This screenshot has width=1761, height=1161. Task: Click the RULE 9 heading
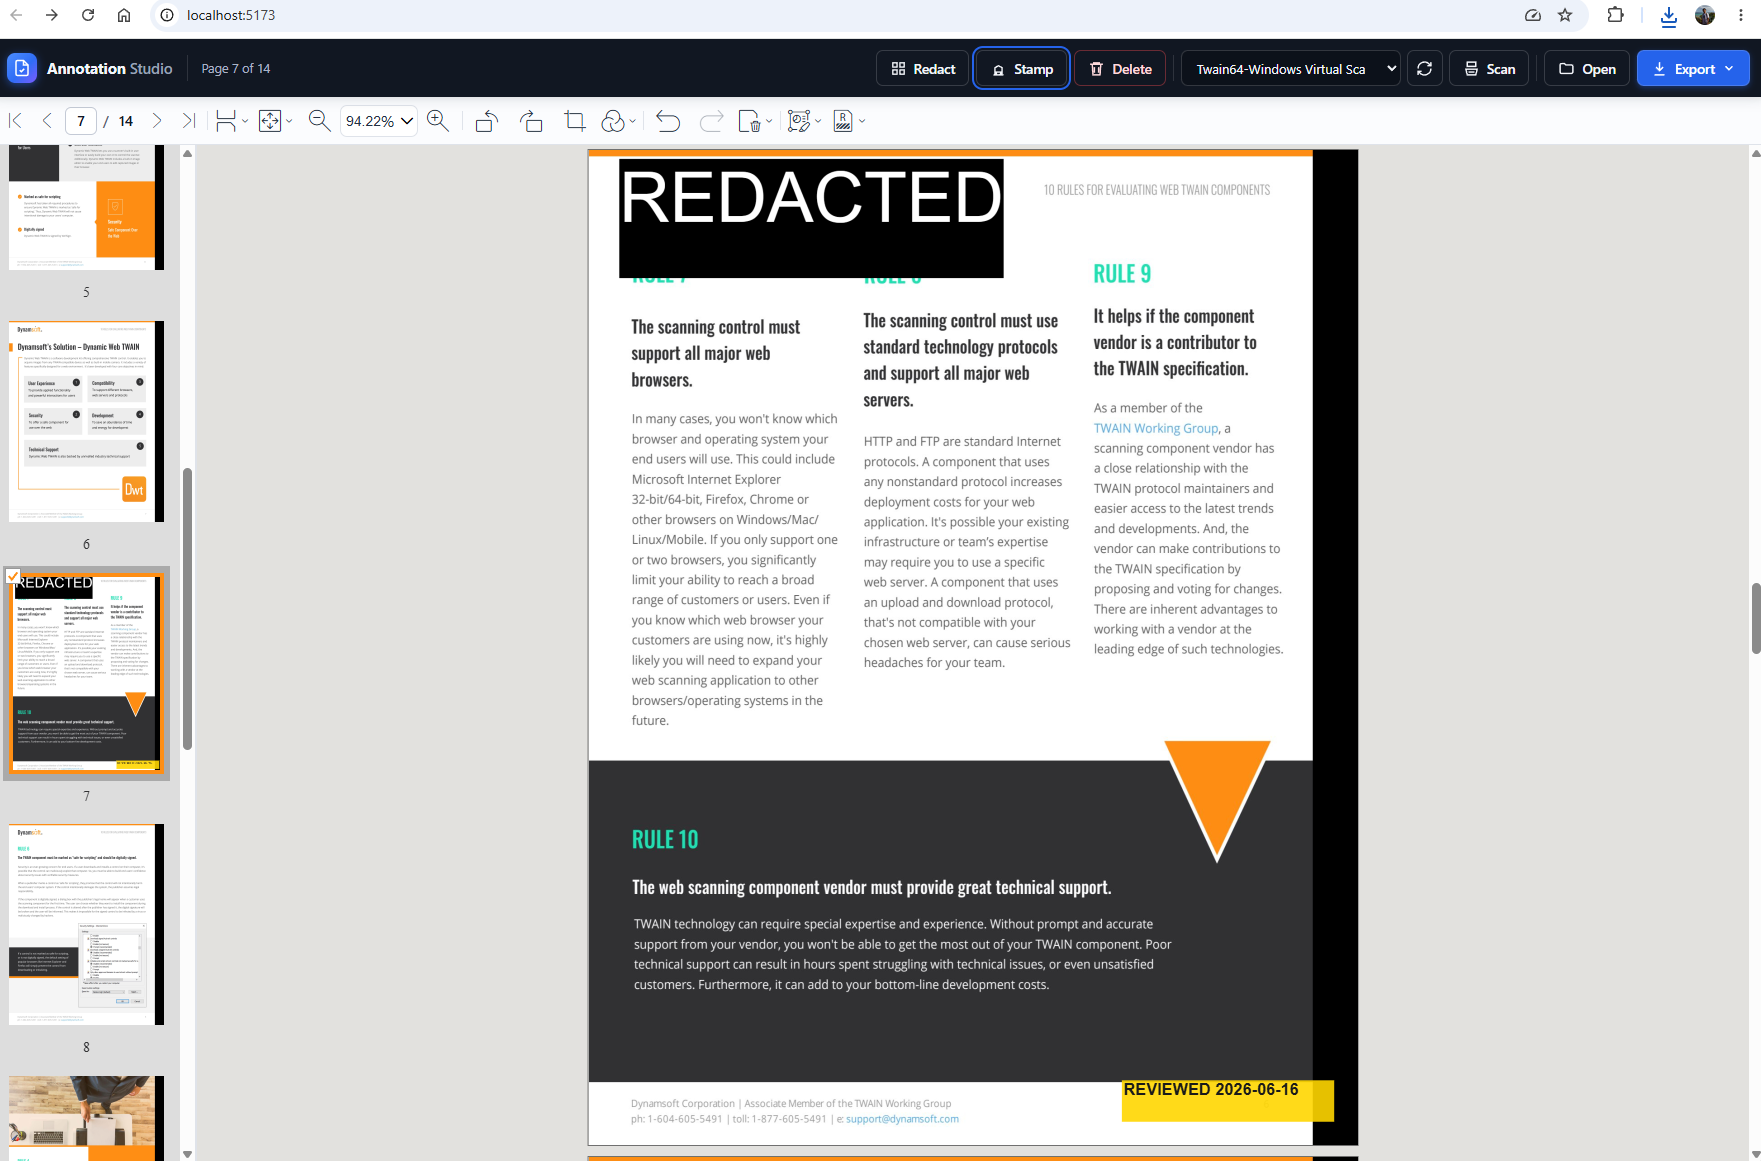click(x=1122, y=274)
